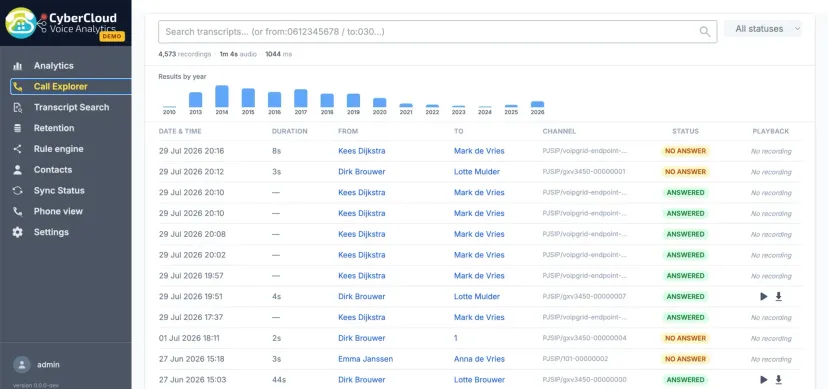Click the Sync Status refresh icon
828x389 pixels.
(17, 191)
